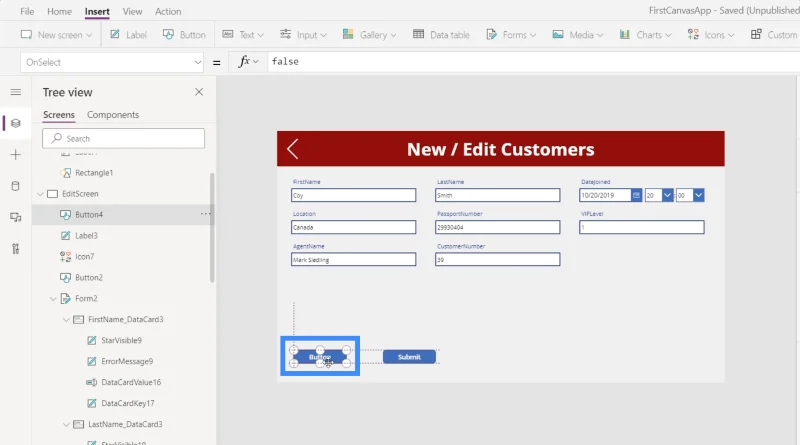Click the AgentName field Mark Siedling
This screenshot has width=800, height=445.
354,259
